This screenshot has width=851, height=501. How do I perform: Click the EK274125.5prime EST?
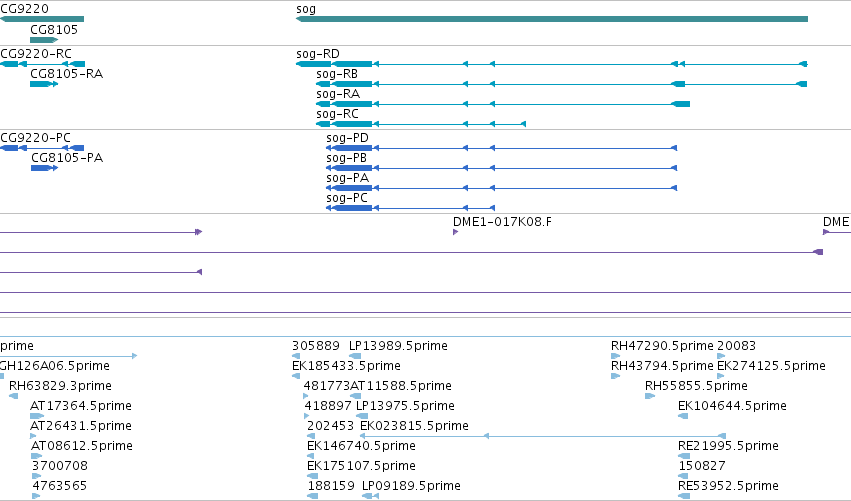pos(771,366)
